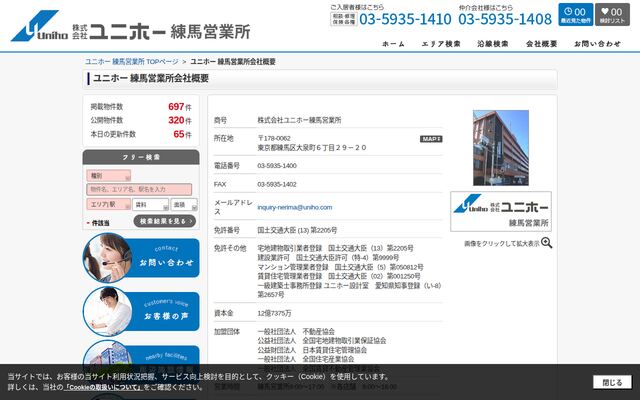Image resolution: width=640 pixels, height=400 pixels.
Task: Go to ホーム in navigation menu
Action: point(393,44)
